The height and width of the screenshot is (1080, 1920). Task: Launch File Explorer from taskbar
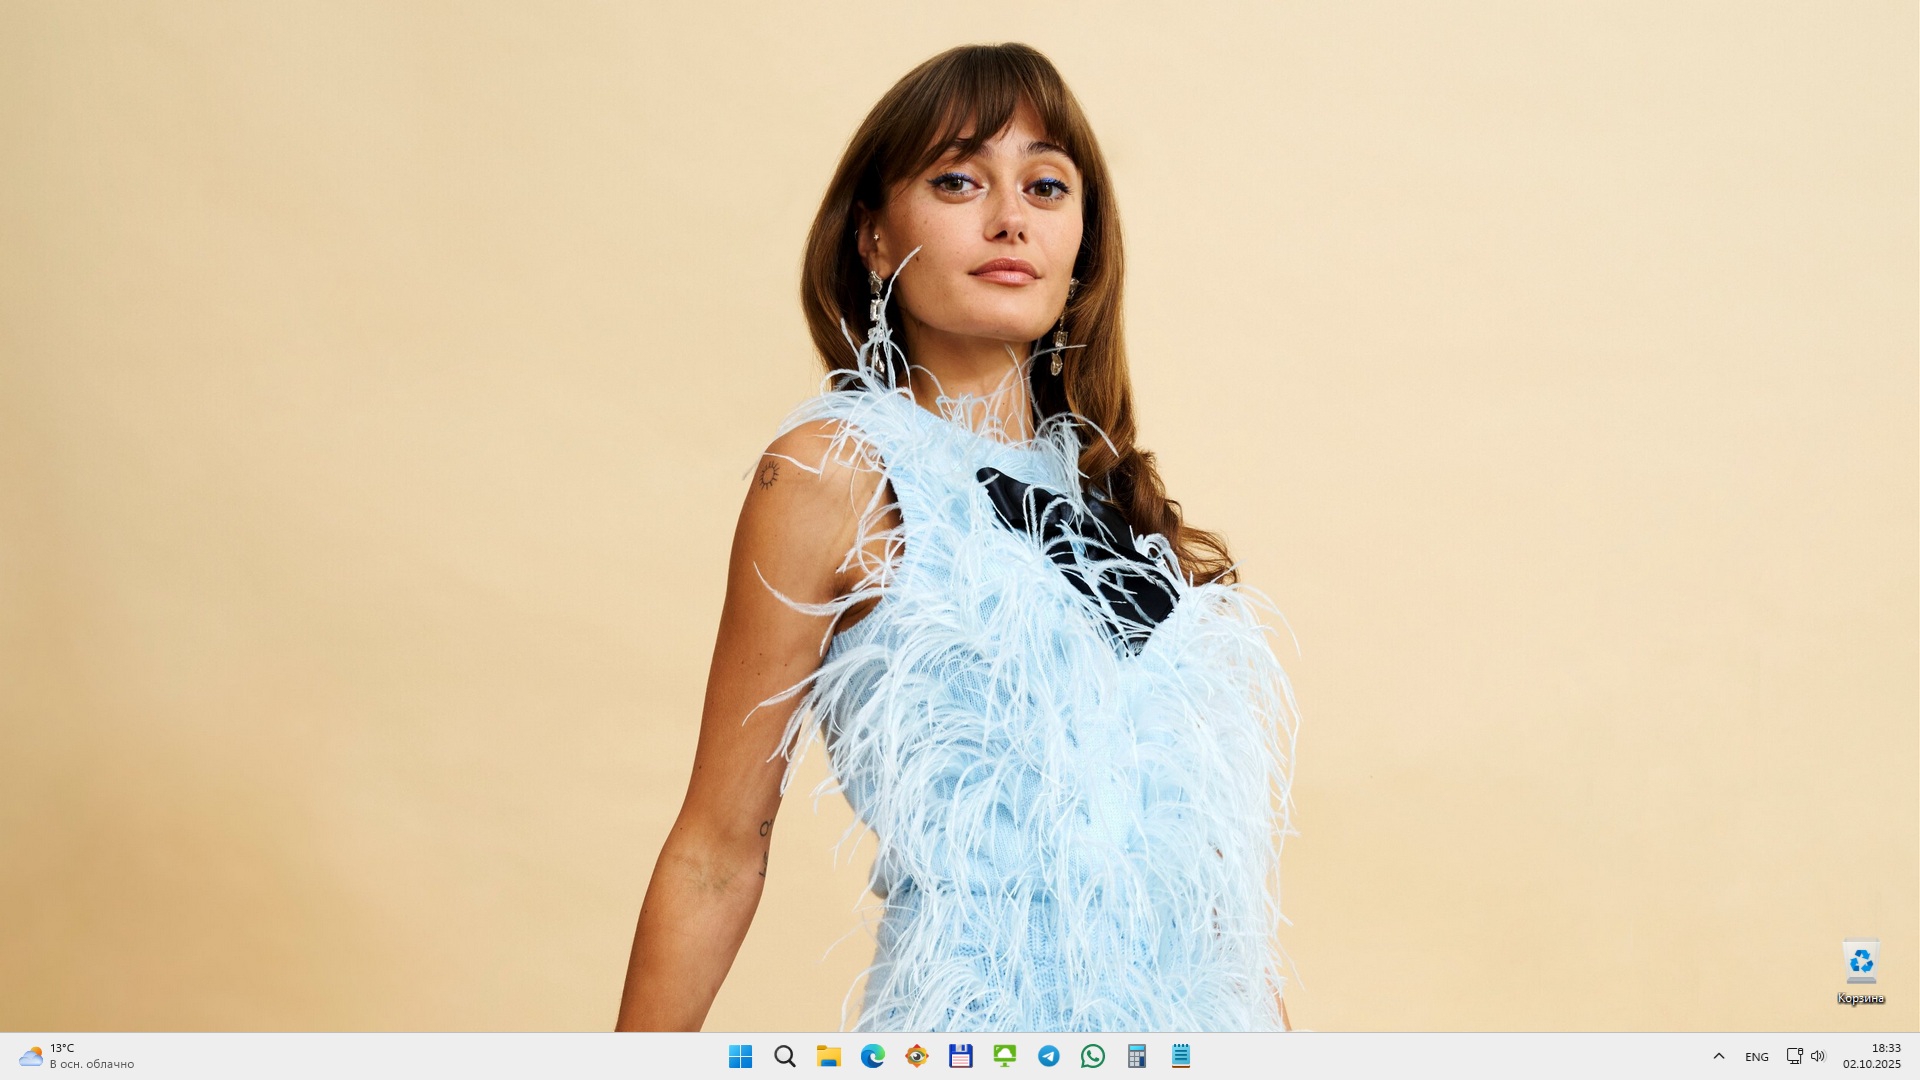pos(828,1056)
